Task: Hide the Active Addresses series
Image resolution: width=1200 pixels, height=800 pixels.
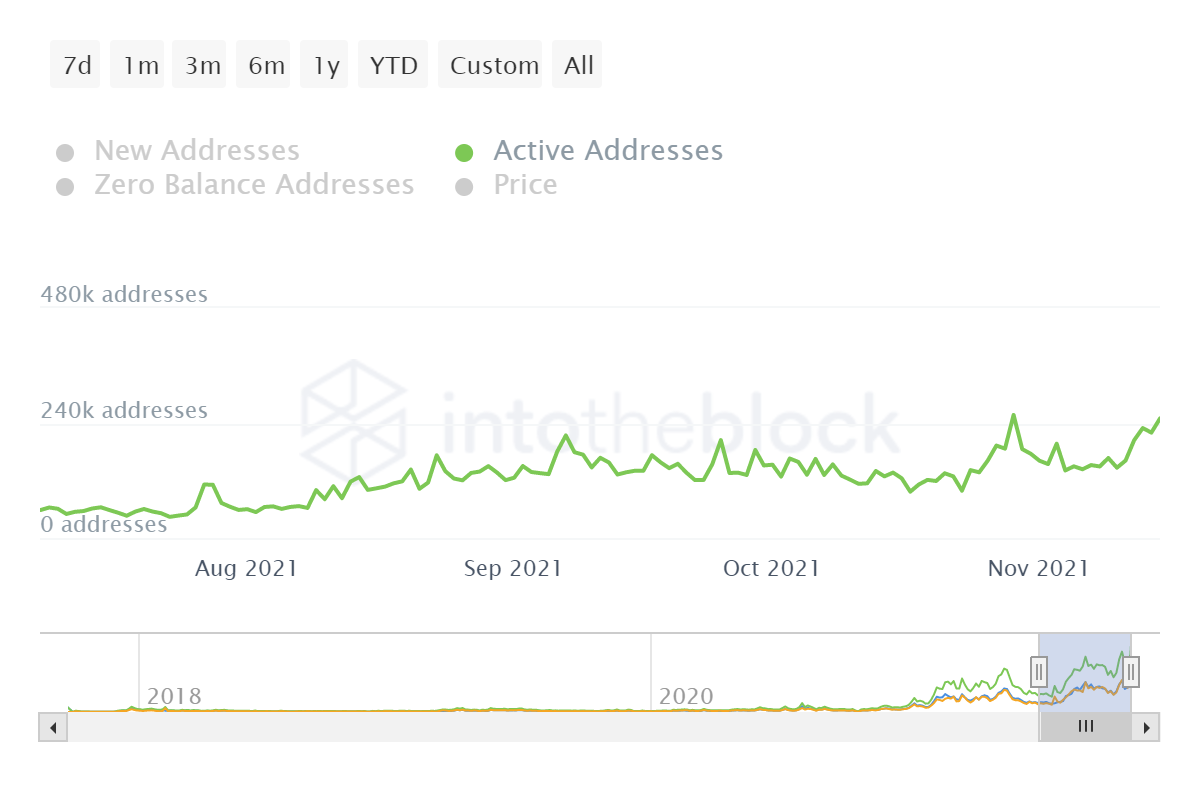Action: (x=607, y=151)
